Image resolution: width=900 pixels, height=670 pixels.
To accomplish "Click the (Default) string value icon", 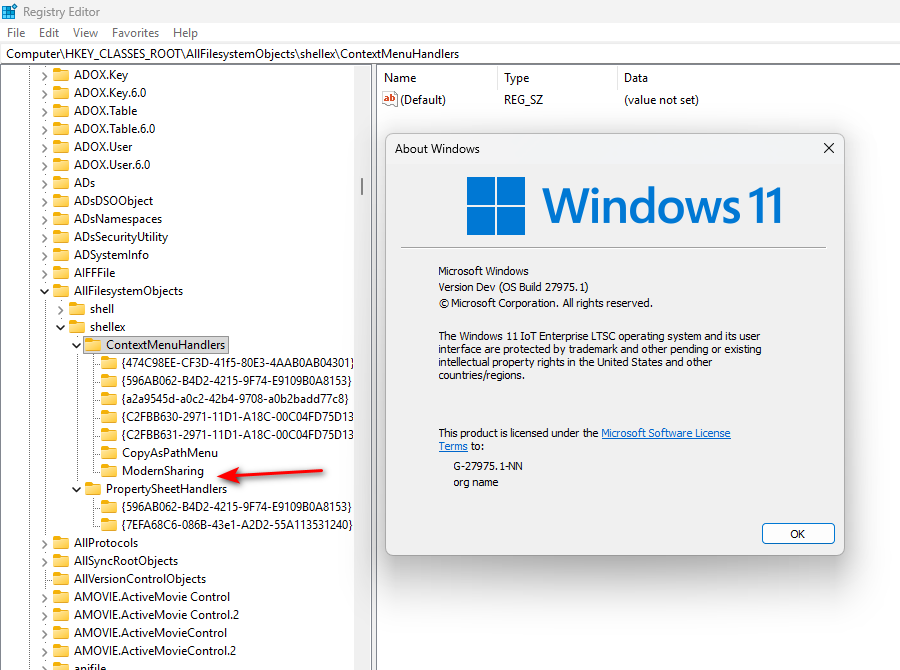I will (390, 99).
